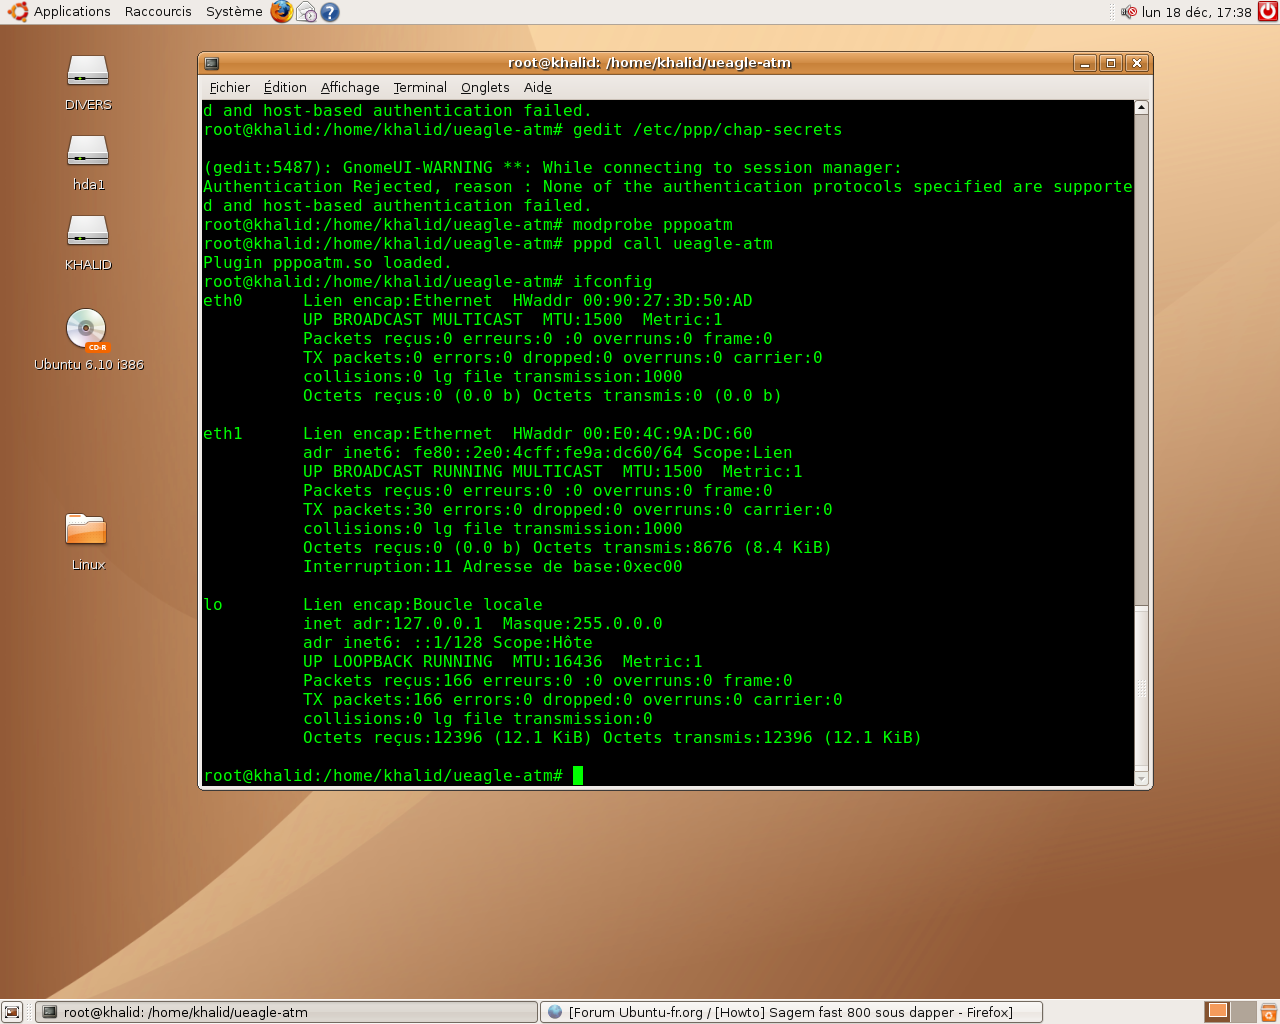Select the DIVERS drive desktop icon
Image resolution: width=1280 pixels, height=1024 pixels.
(x=88, y=82)
